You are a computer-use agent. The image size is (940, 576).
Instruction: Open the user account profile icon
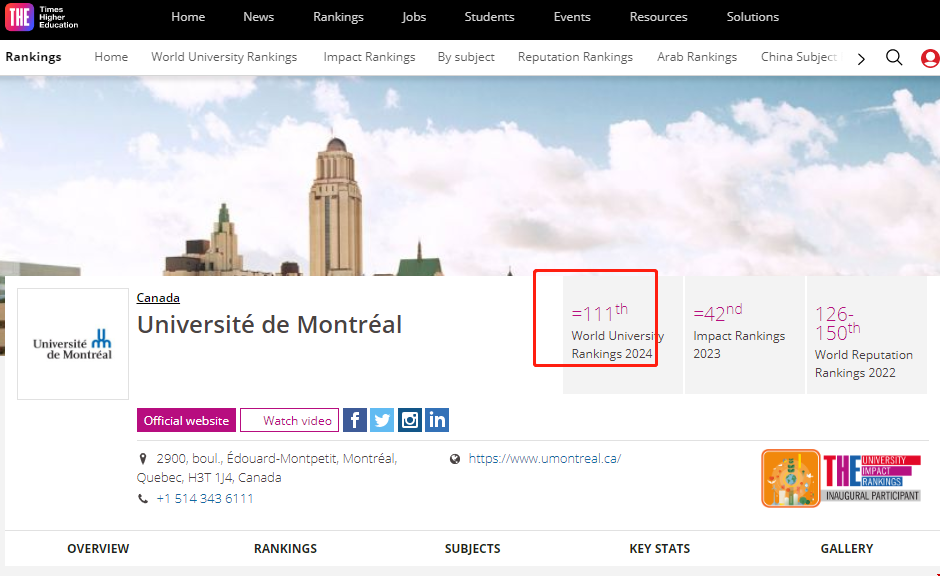[x=929, y=58]
